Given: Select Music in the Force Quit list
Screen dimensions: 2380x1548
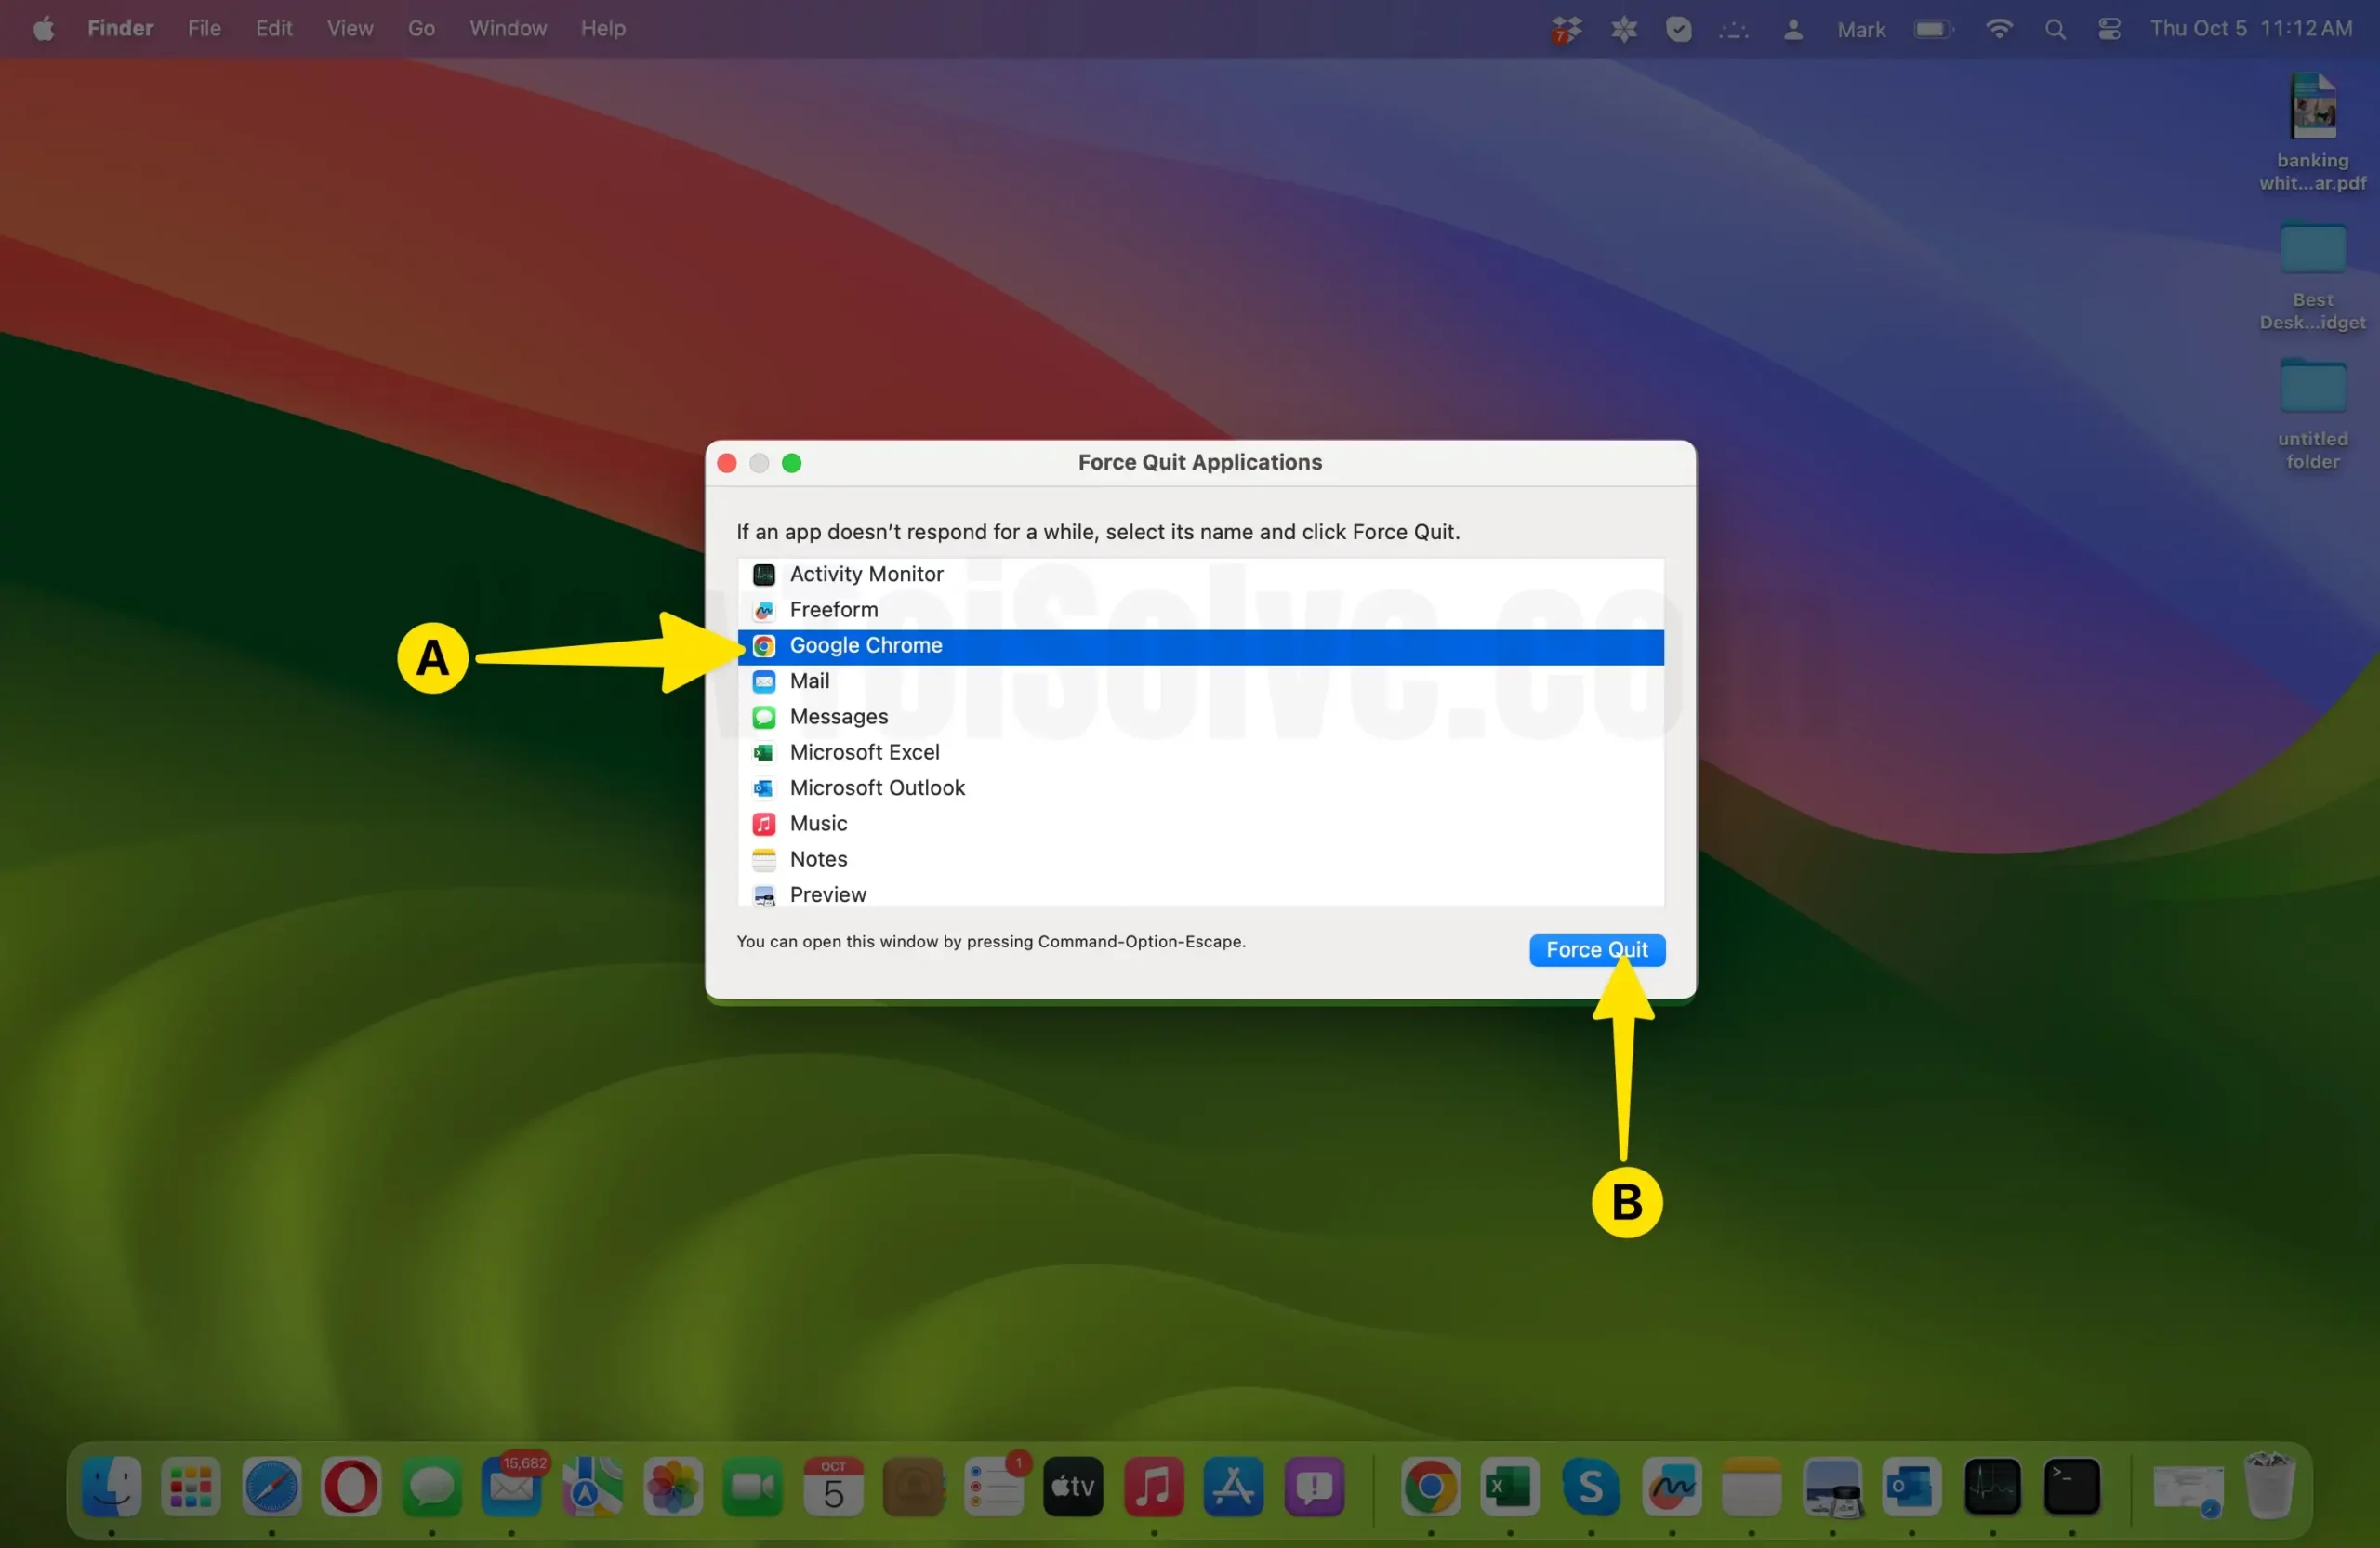Looking at the screenshot, I should 1200,823.
